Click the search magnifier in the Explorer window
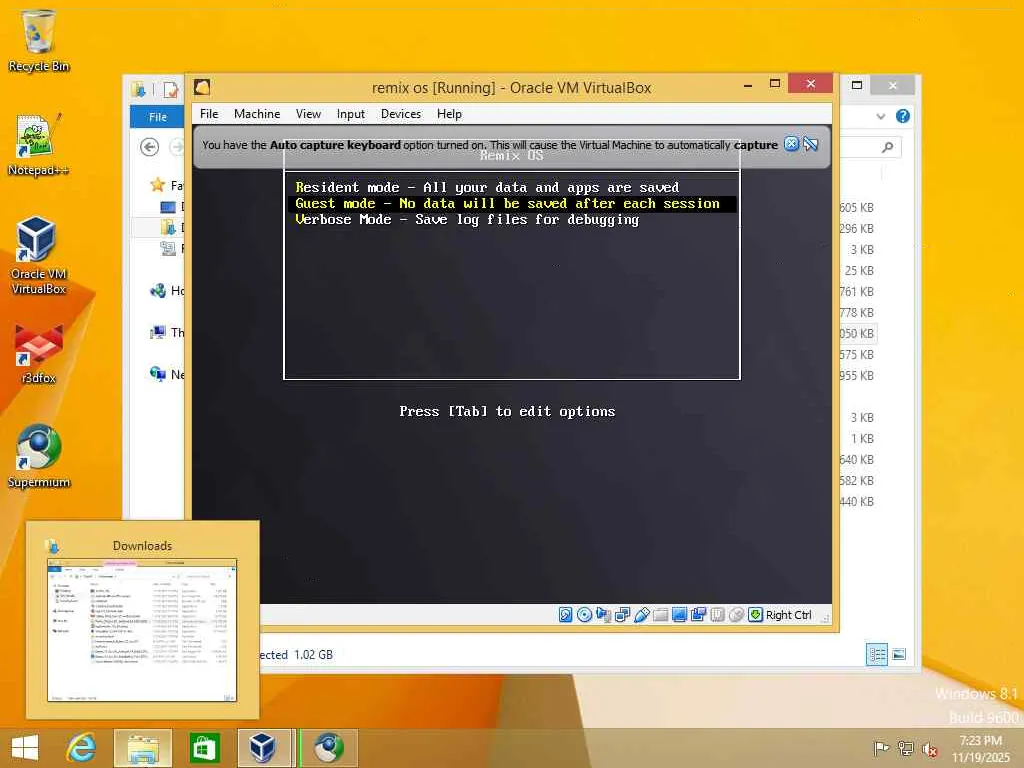This screenshot has height=768, width=1024. coord(887,147)
